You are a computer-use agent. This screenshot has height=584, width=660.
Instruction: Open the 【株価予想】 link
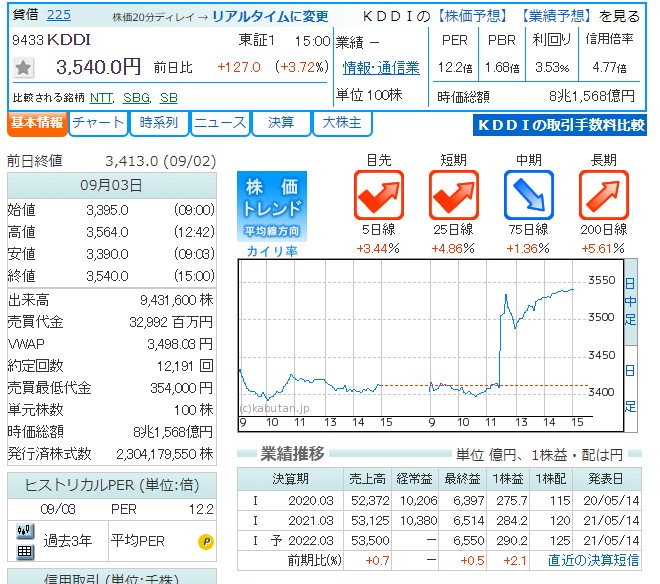tap(472, 16)
